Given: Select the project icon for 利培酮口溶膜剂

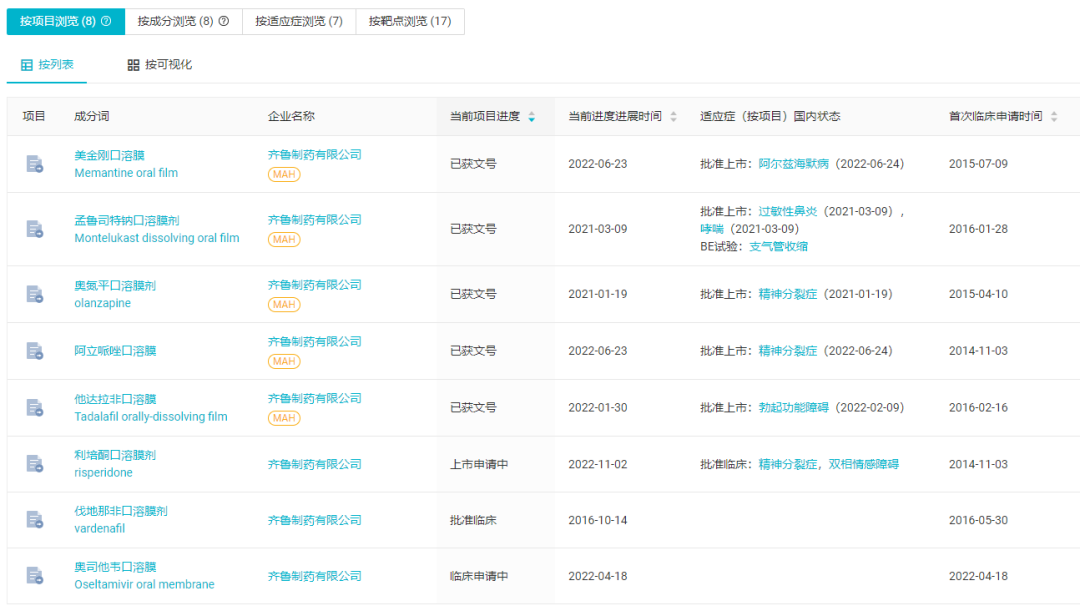Looking at the screenshot, I should click(34, 464).
